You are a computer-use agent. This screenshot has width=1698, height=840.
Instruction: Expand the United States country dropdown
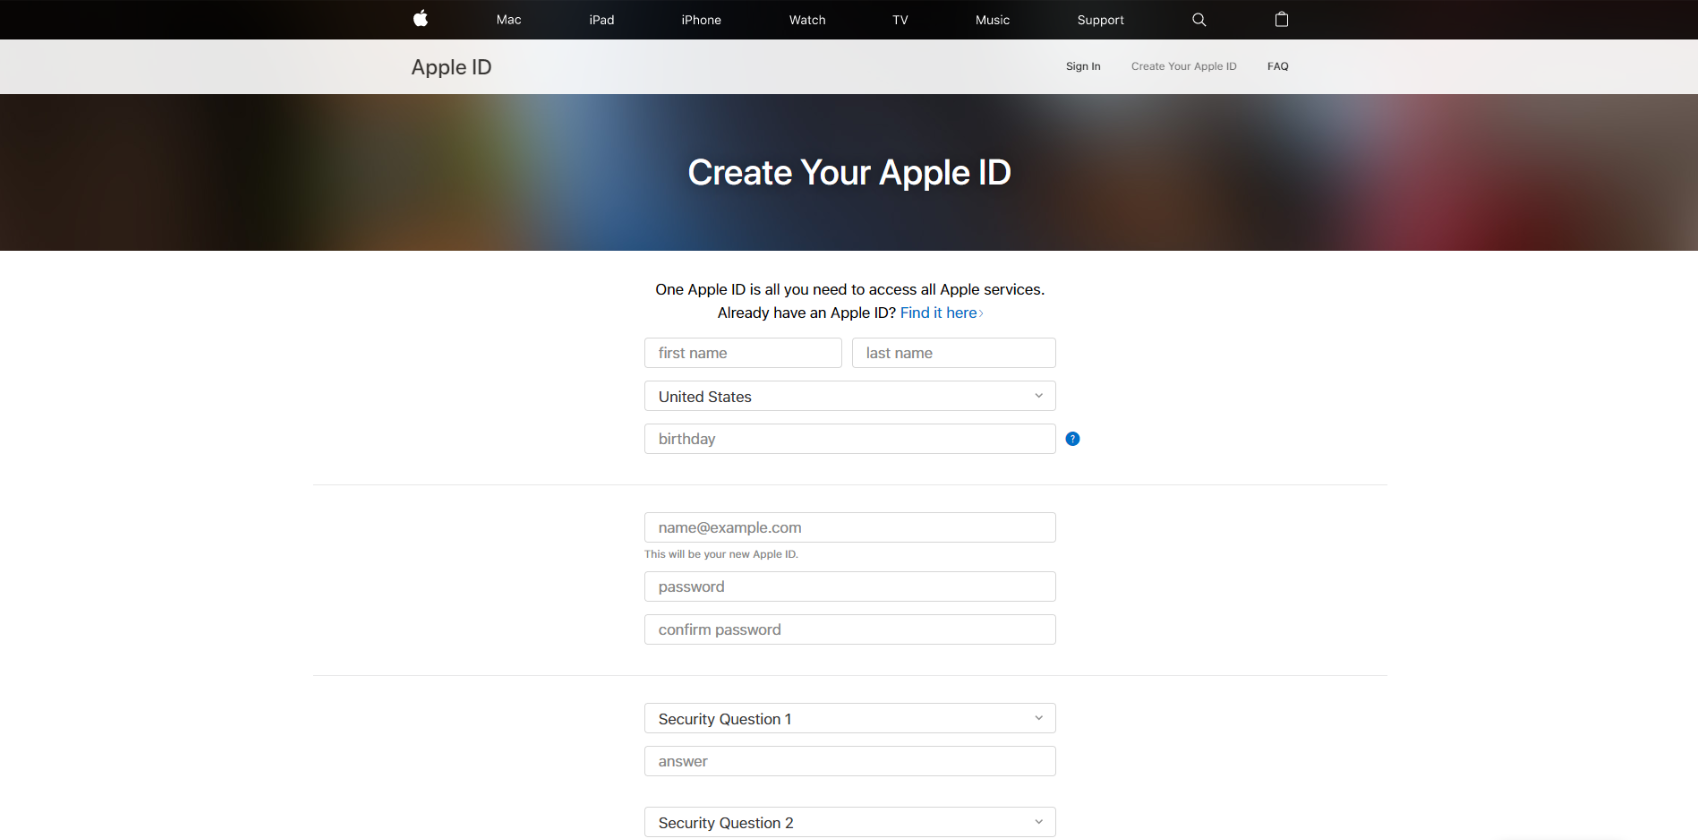tap(850, 396)
